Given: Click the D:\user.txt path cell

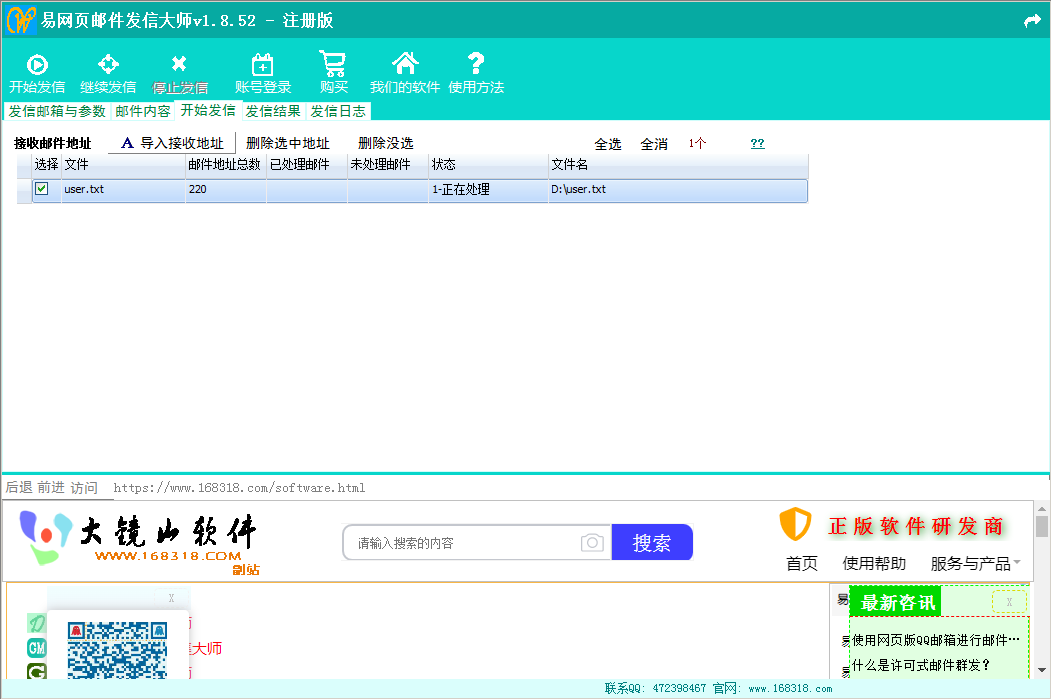Looking at the screenshot, I should click(x=678, y=189).
